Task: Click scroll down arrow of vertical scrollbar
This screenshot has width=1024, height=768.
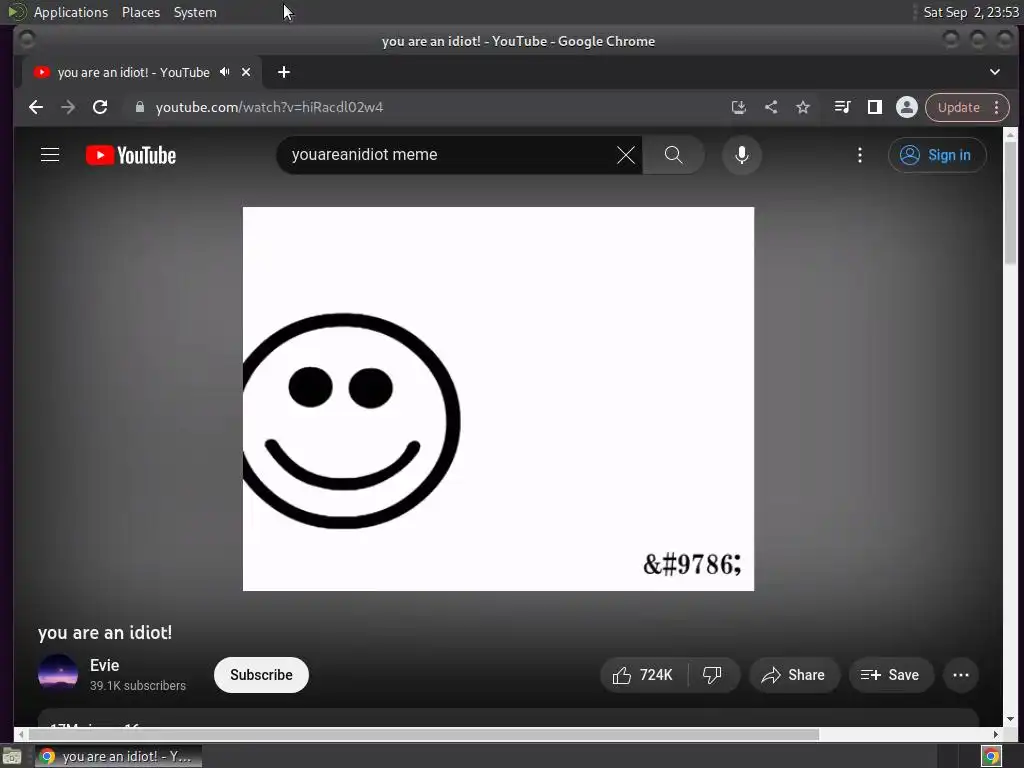Action: 1010,719
